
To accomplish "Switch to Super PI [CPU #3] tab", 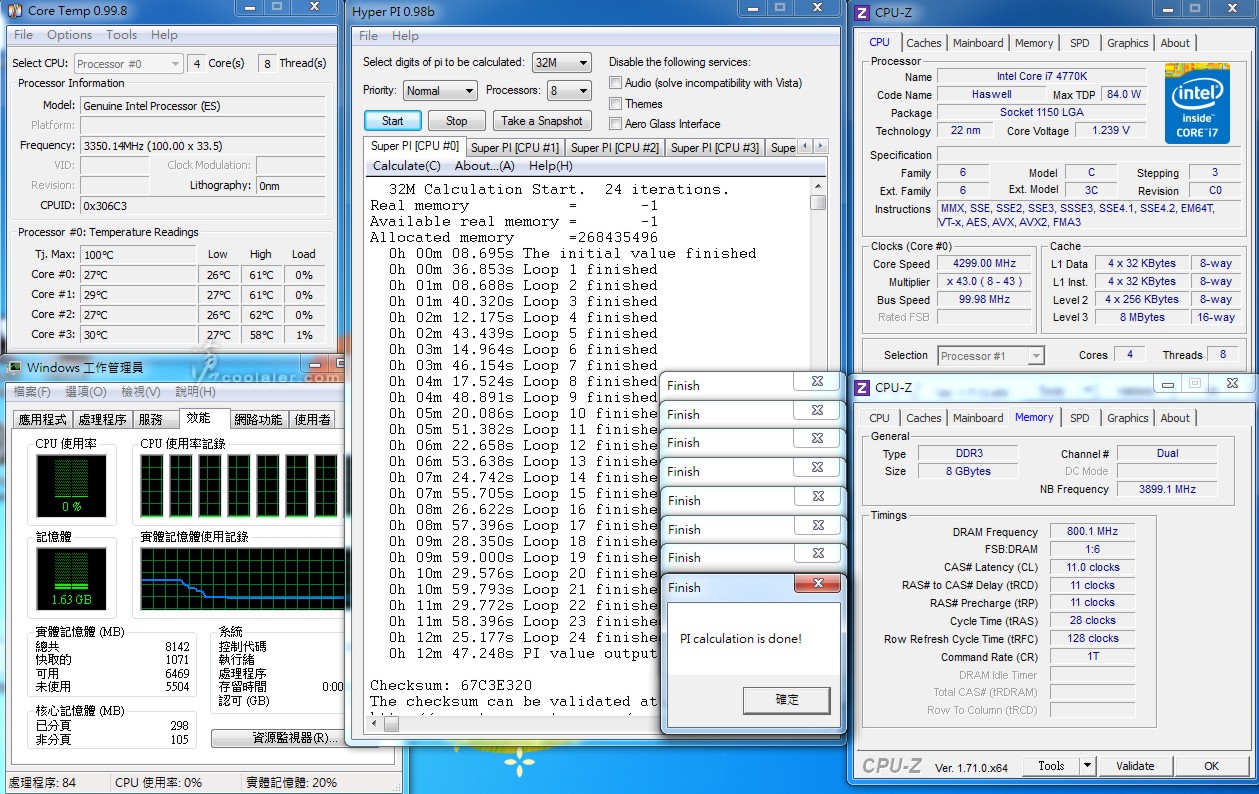I will click(x=714, y=147).
